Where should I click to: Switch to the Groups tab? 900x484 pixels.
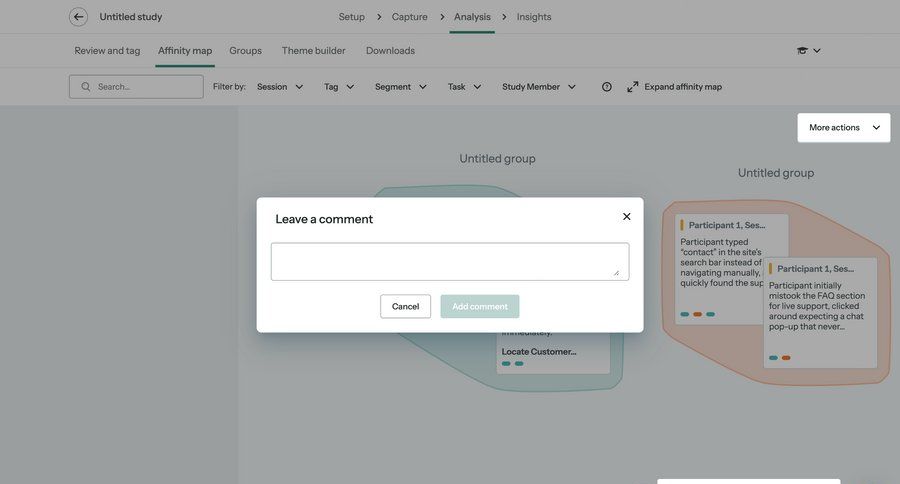[245, 51]
